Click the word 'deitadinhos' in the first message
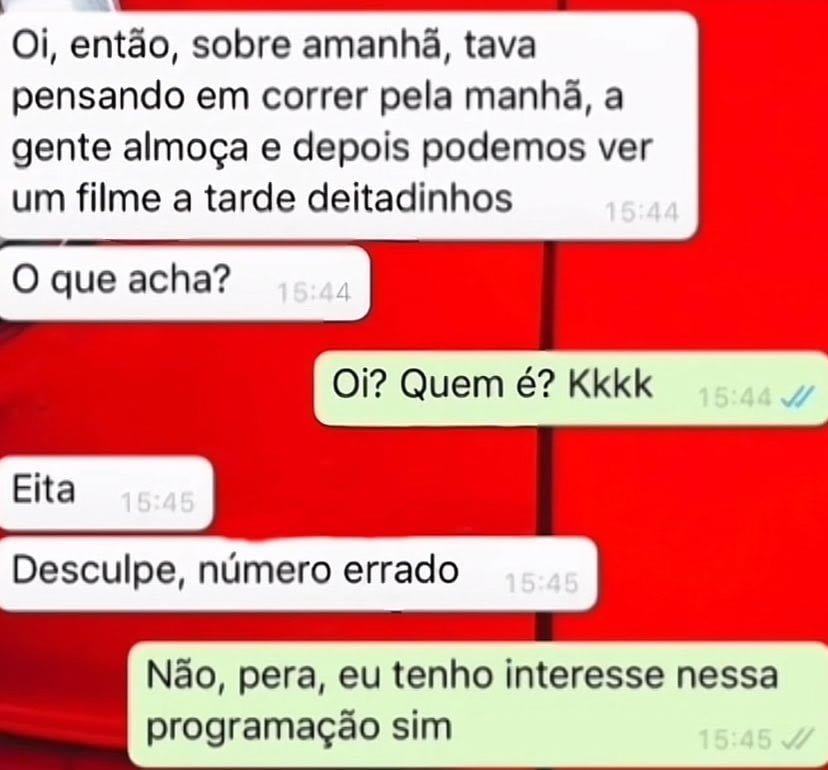 click(410, 198)
